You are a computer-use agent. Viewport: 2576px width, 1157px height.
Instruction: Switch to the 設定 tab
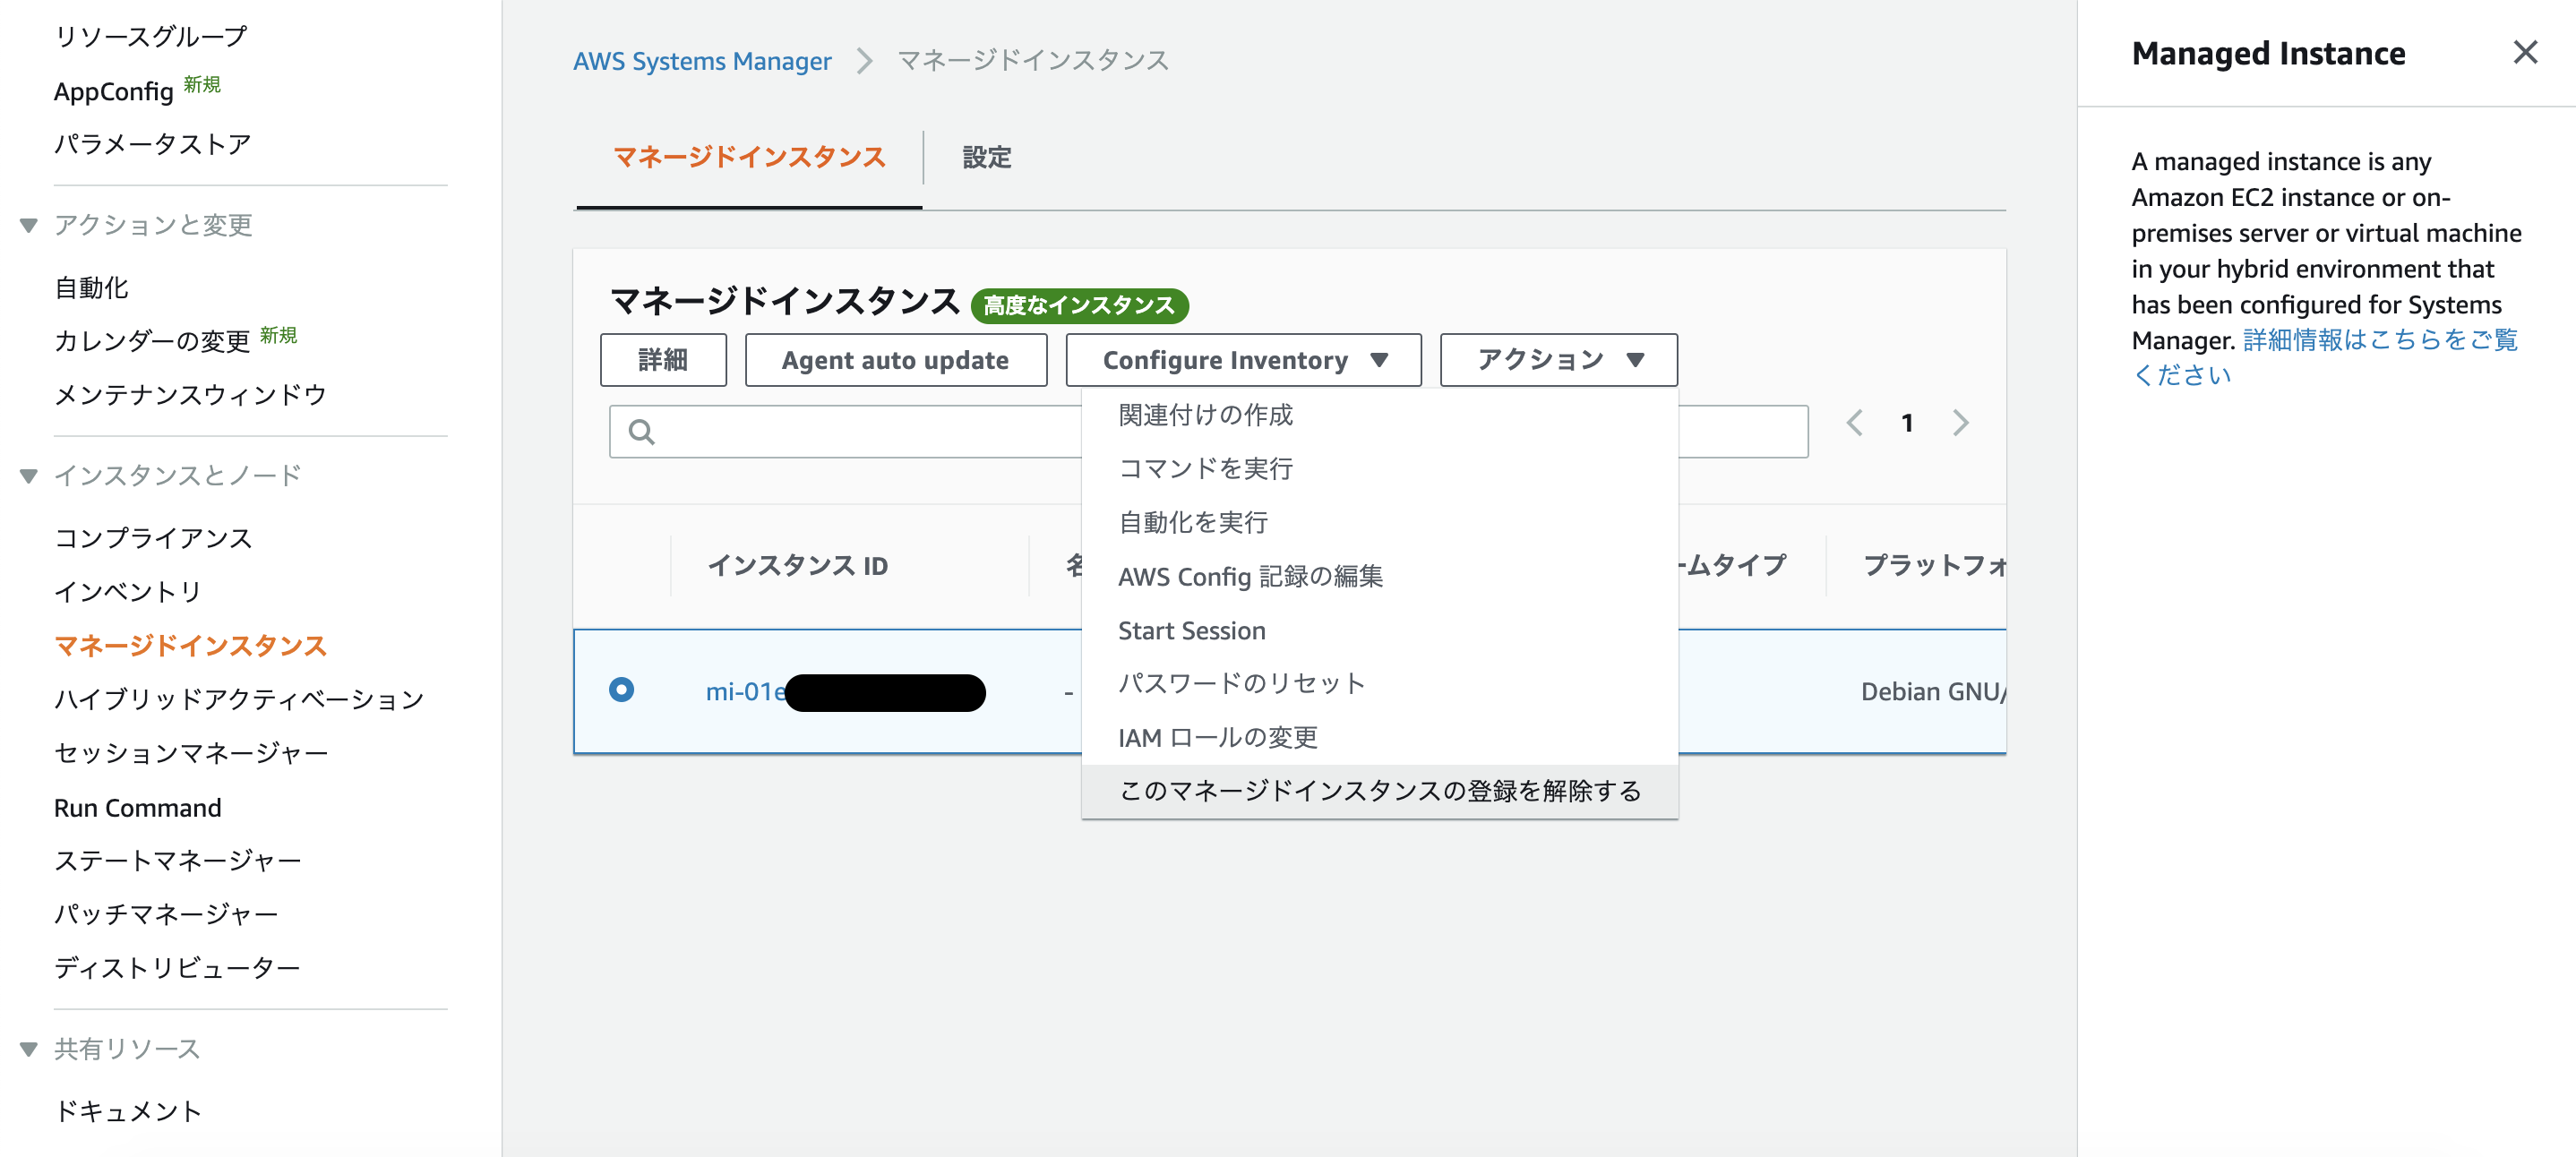point(986,158)
